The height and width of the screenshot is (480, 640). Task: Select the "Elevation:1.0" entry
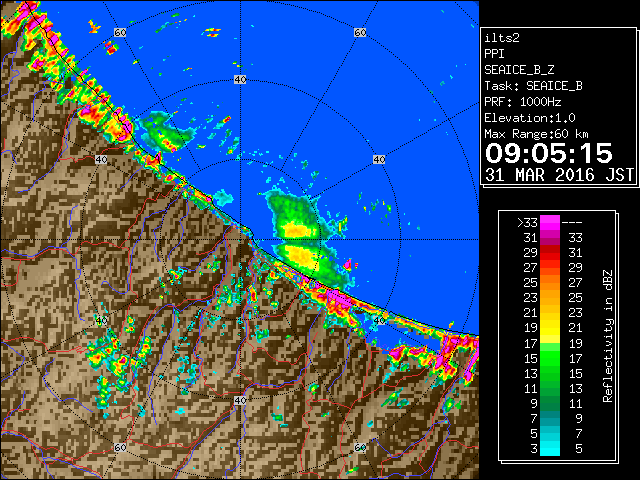530,118
